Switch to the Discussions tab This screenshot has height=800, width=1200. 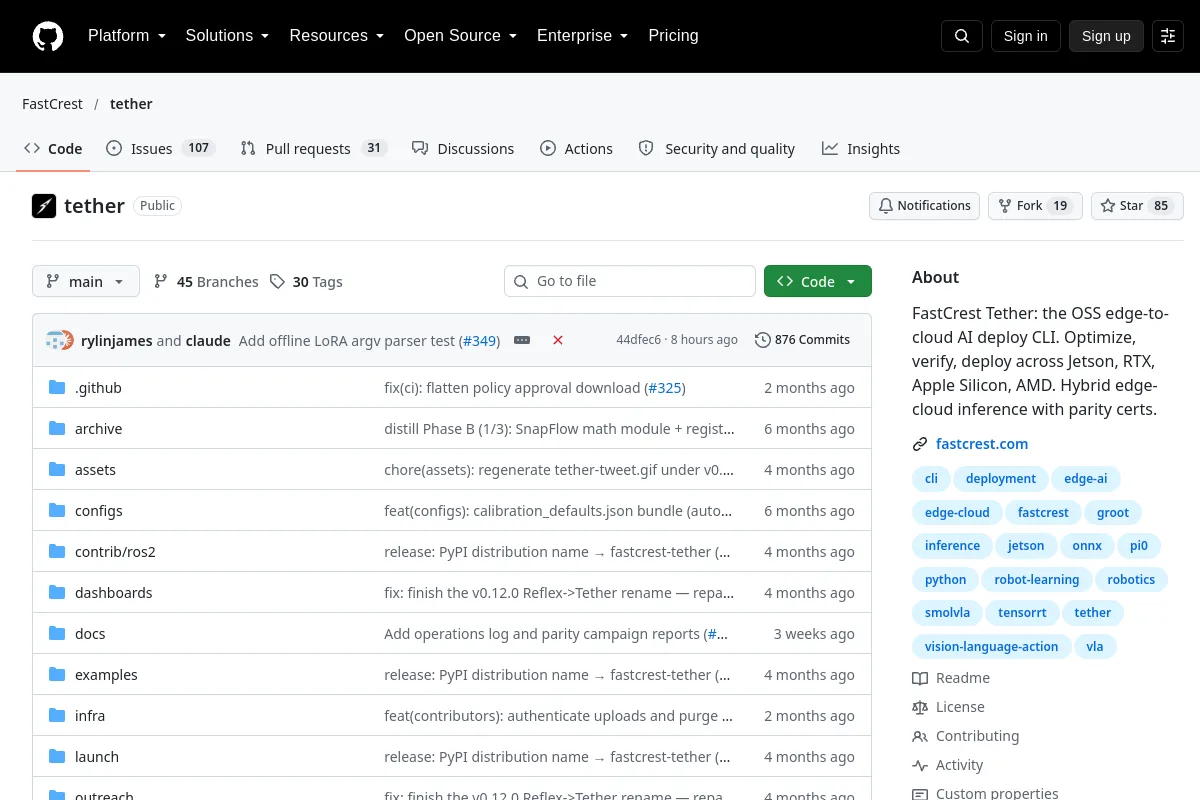coord(463,149)
